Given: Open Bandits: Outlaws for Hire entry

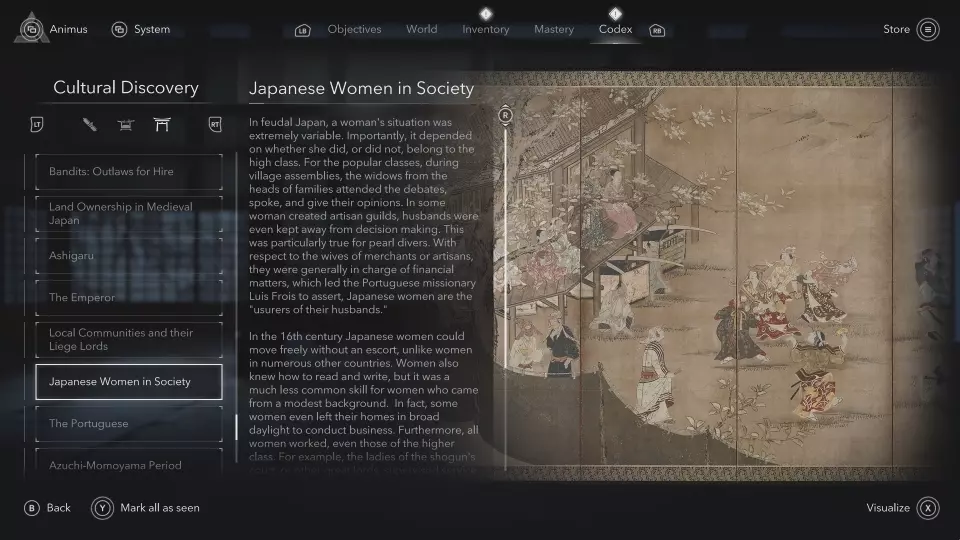Looking at the screenshot, I should (x=129, y=171).
